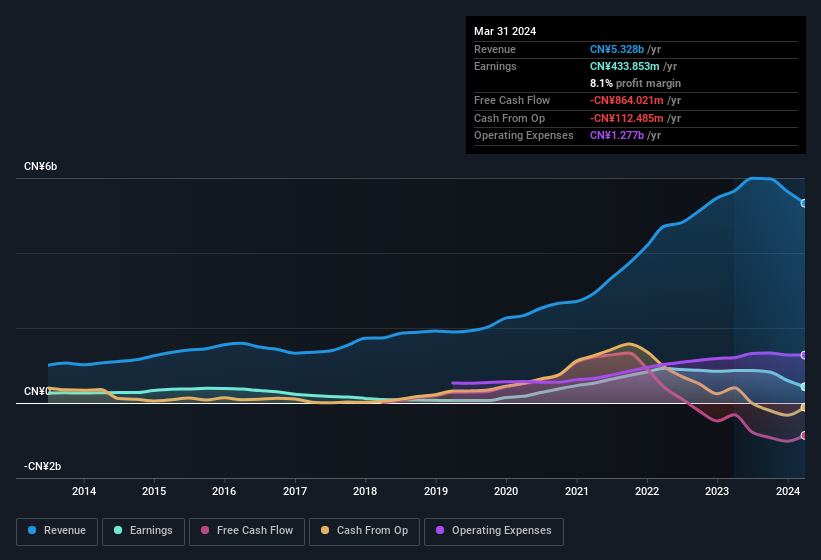Click the 2024 year label on the timeline
This screenshot has width=821, height=560.
788,491
